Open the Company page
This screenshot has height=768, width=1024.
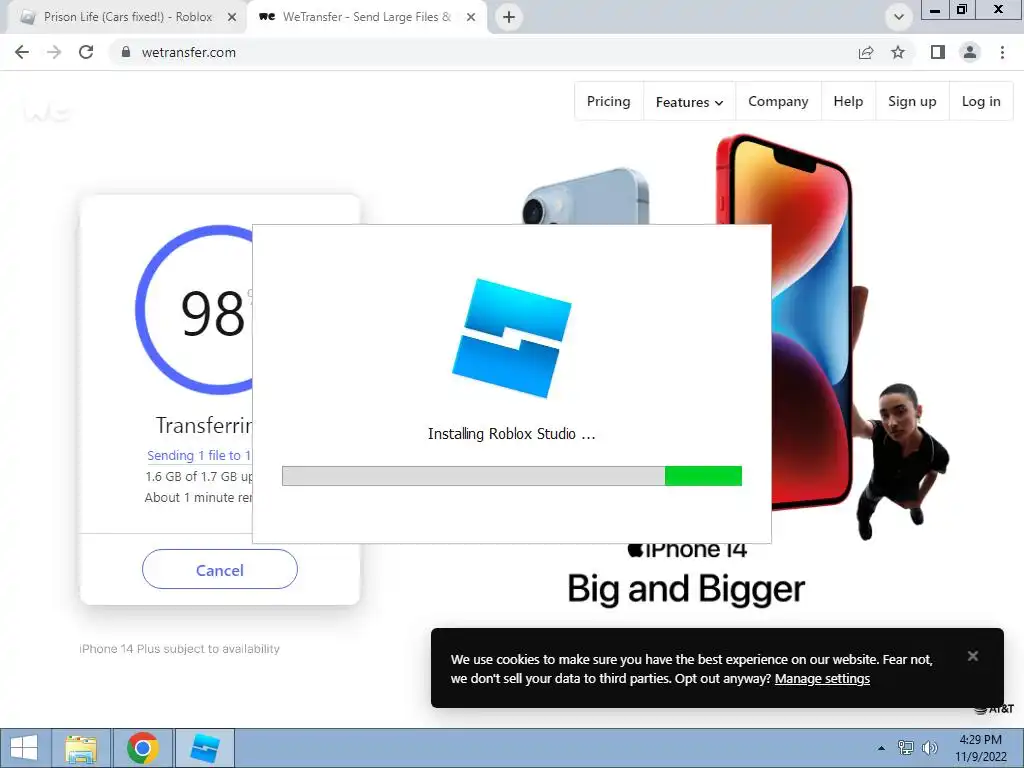tap(778, 101)
